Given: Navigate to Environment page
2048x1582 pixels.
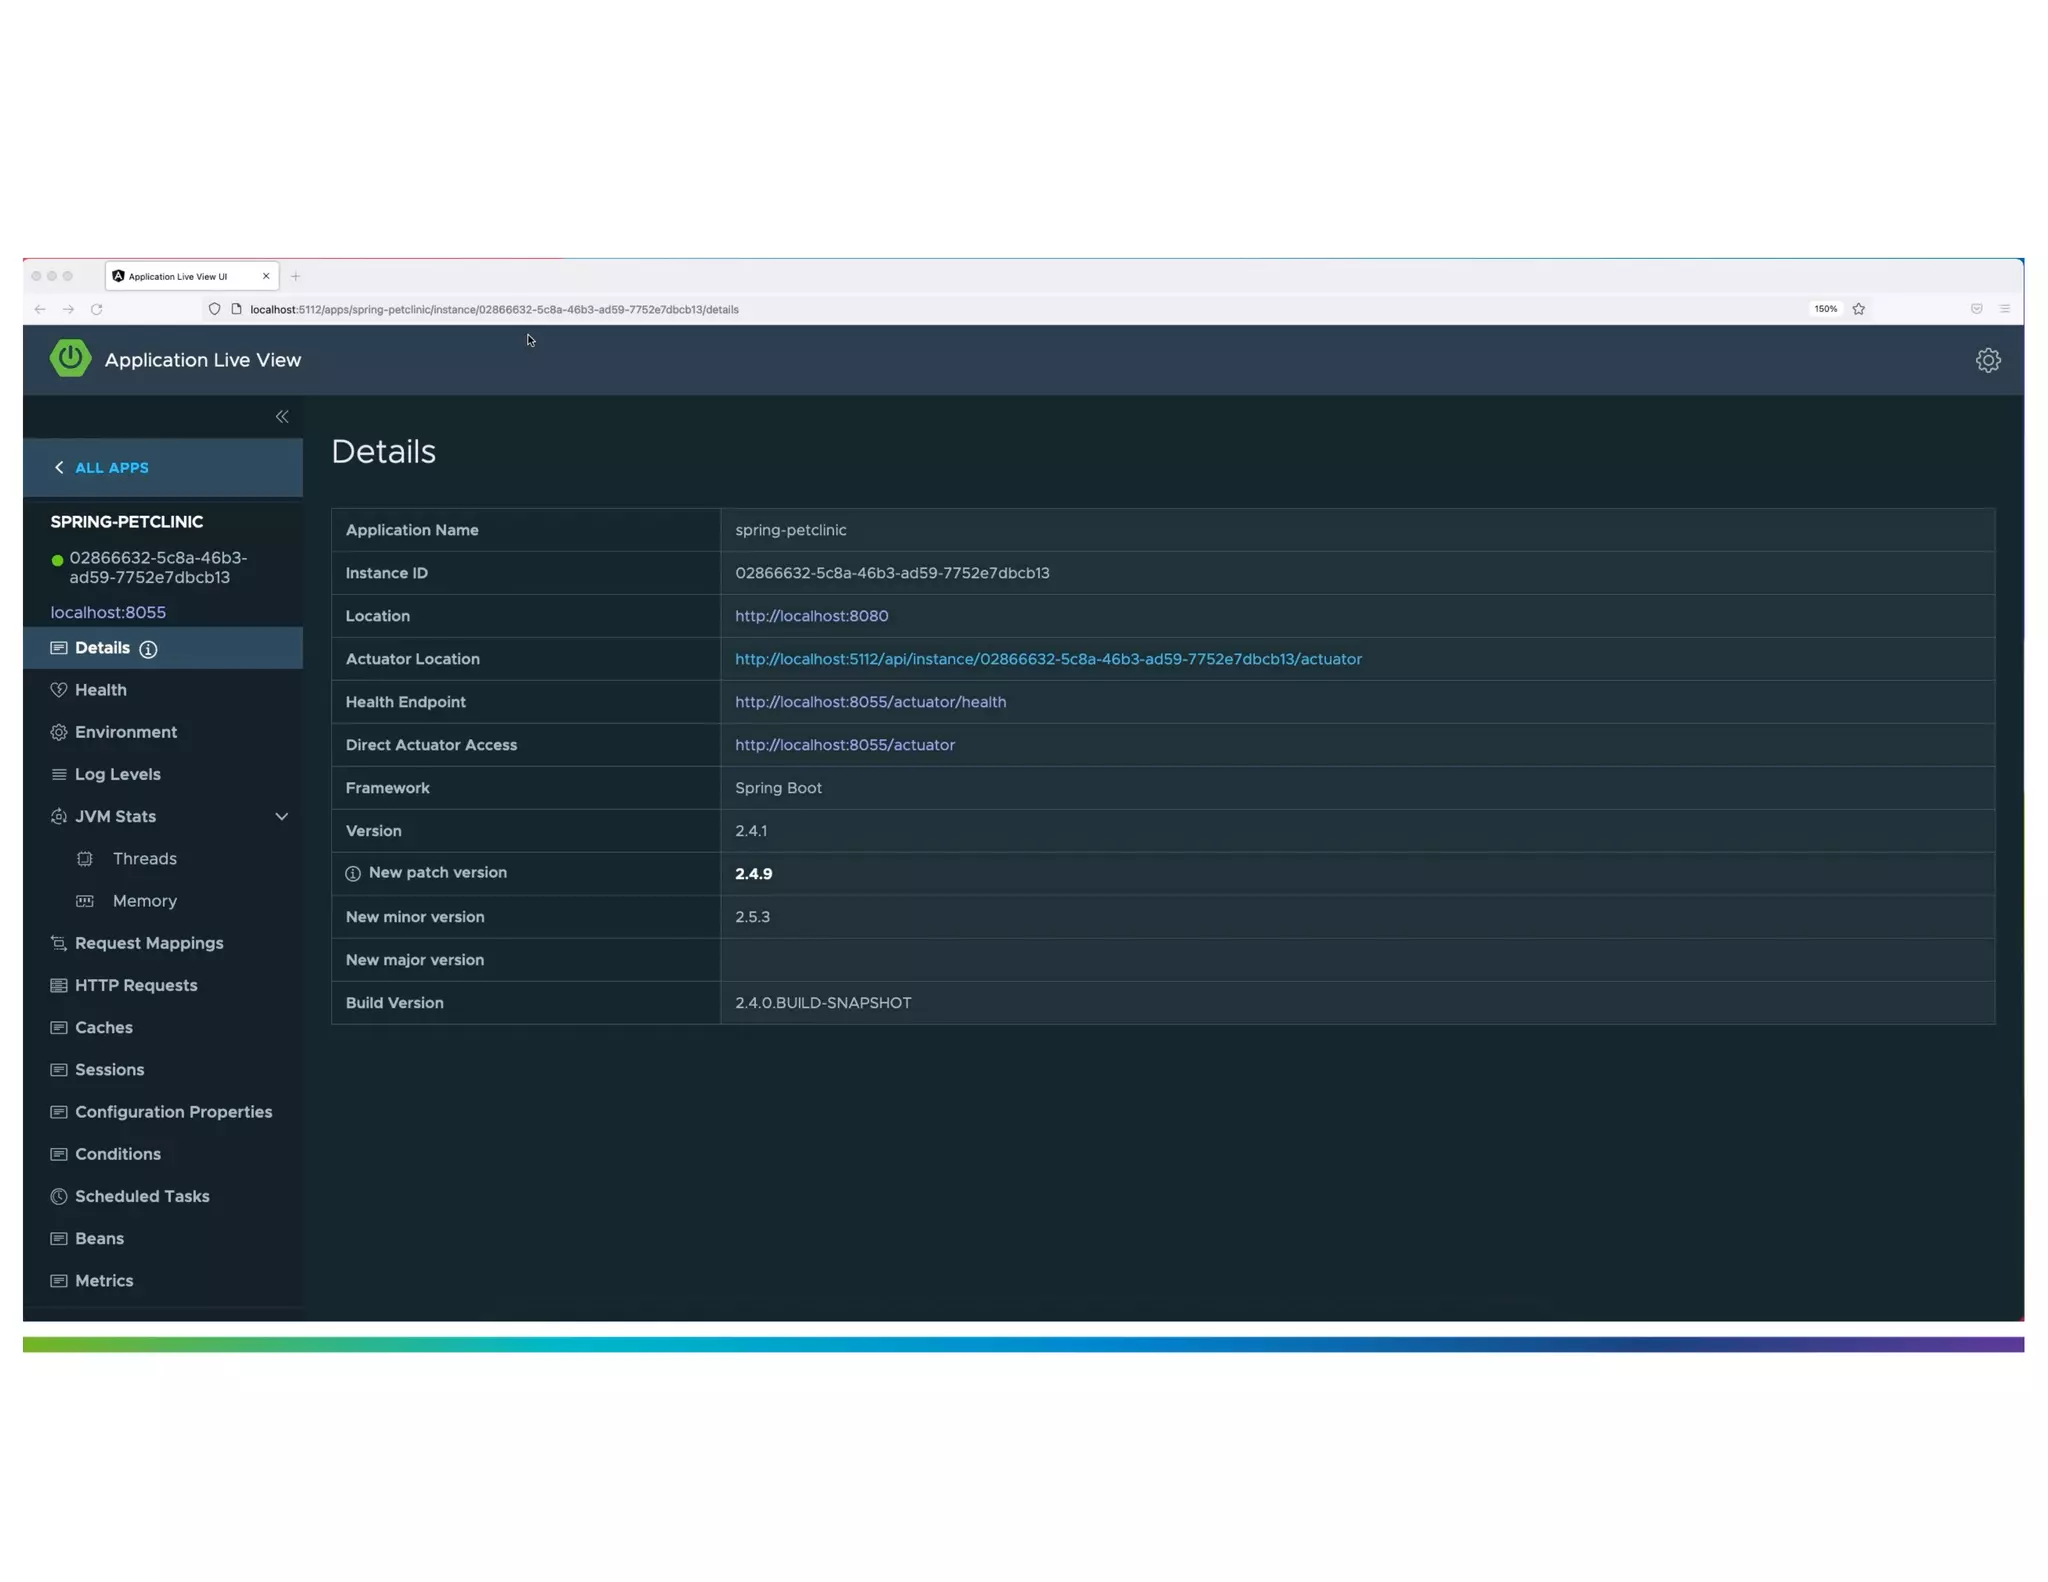Looking at the screenshot, I should [126, 732].
